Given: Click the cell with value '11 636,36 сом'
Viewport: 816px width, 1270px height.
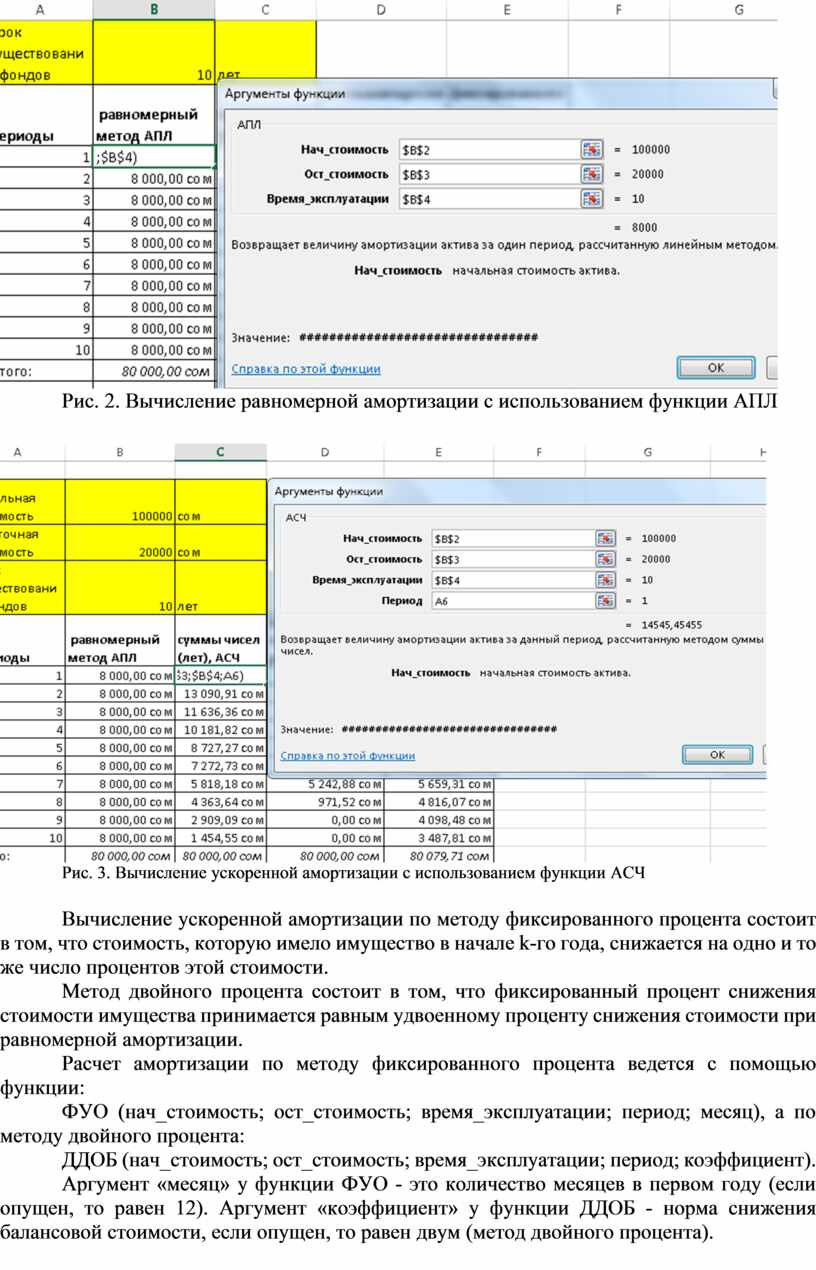Looking at the screenshot, I should point(220,711).
